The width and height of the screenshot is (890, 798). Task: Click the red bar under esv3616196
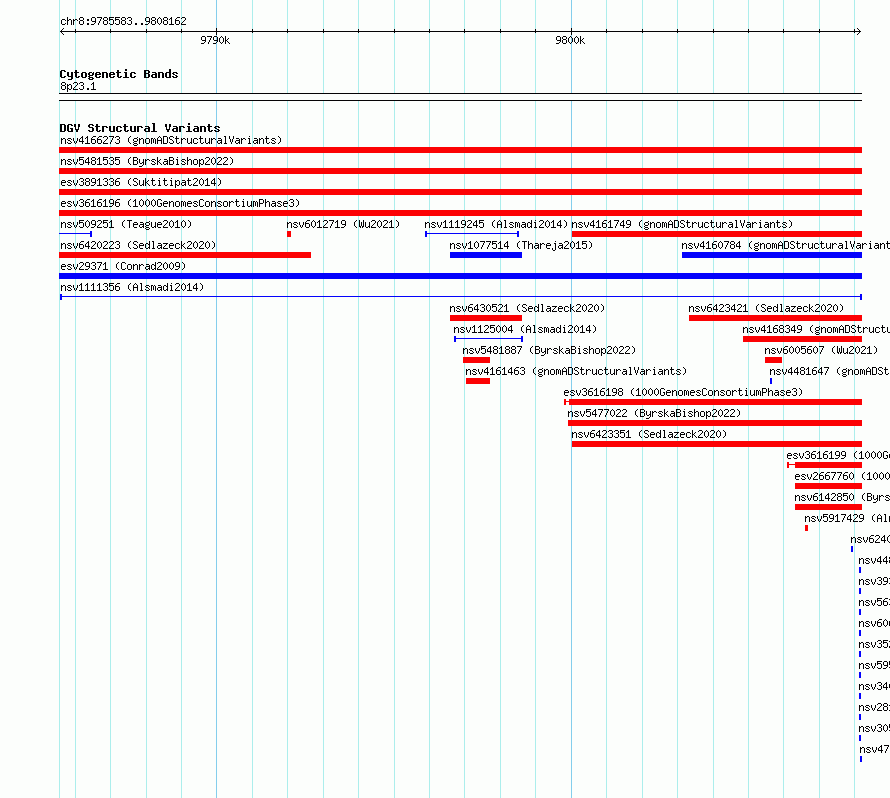pos(460,213)
